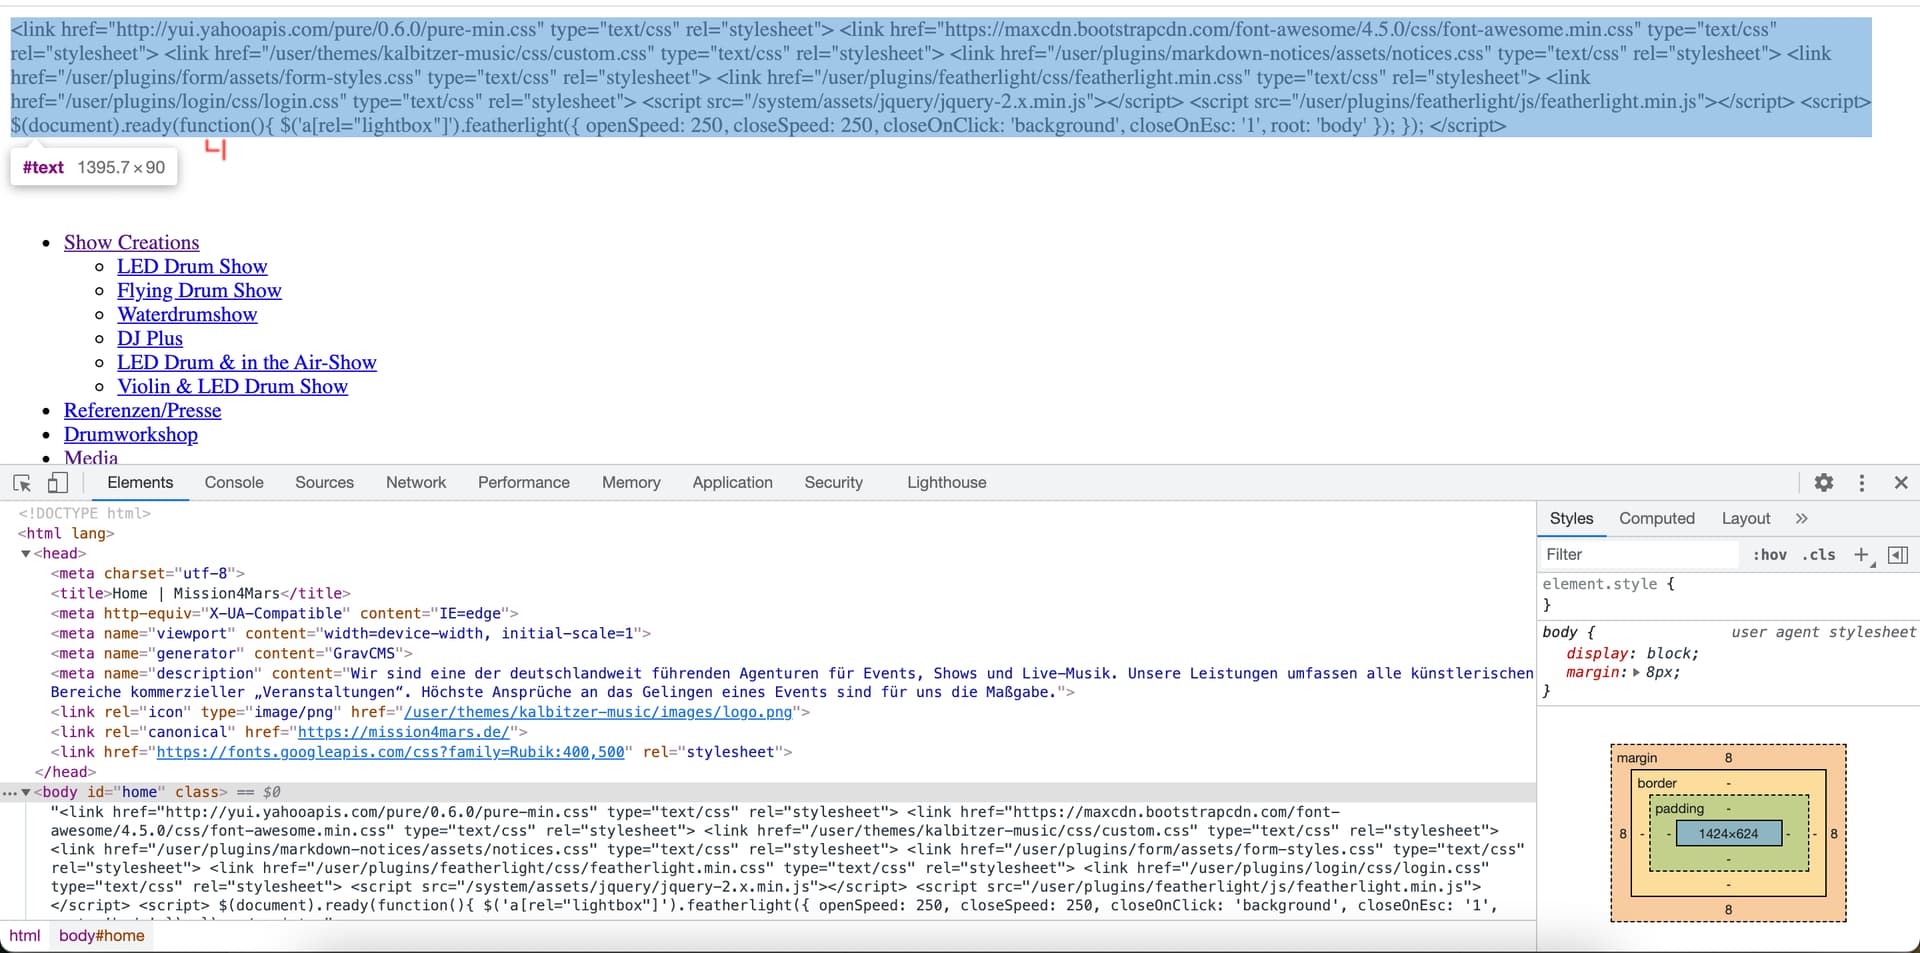Open the Security tab
Viewport: 1920px width, 953px height.
pos(833,483)
